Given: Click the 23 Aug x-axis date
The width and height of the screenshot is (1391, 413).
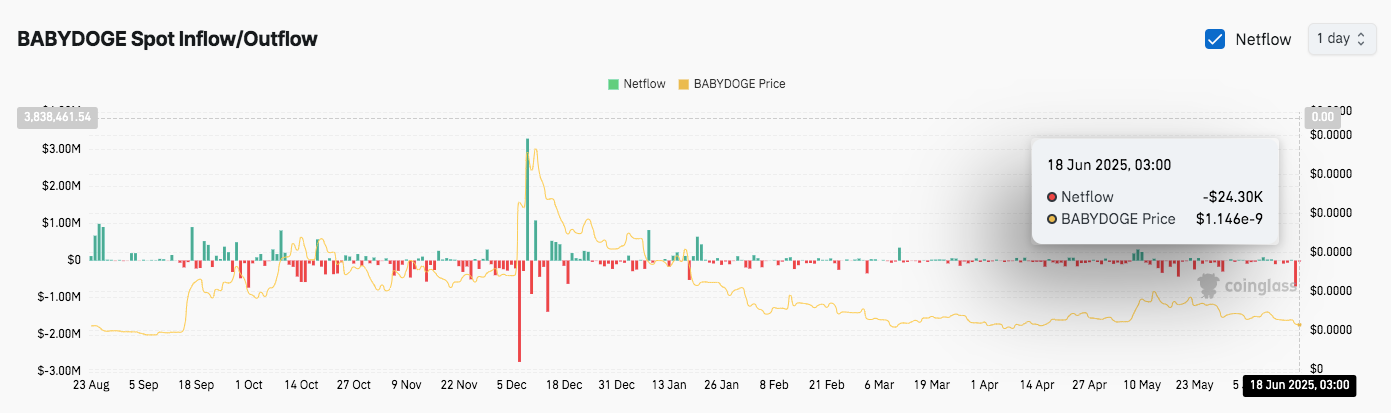Looking at the screenshot, I should pyautogui.click(x=90, y=384).
